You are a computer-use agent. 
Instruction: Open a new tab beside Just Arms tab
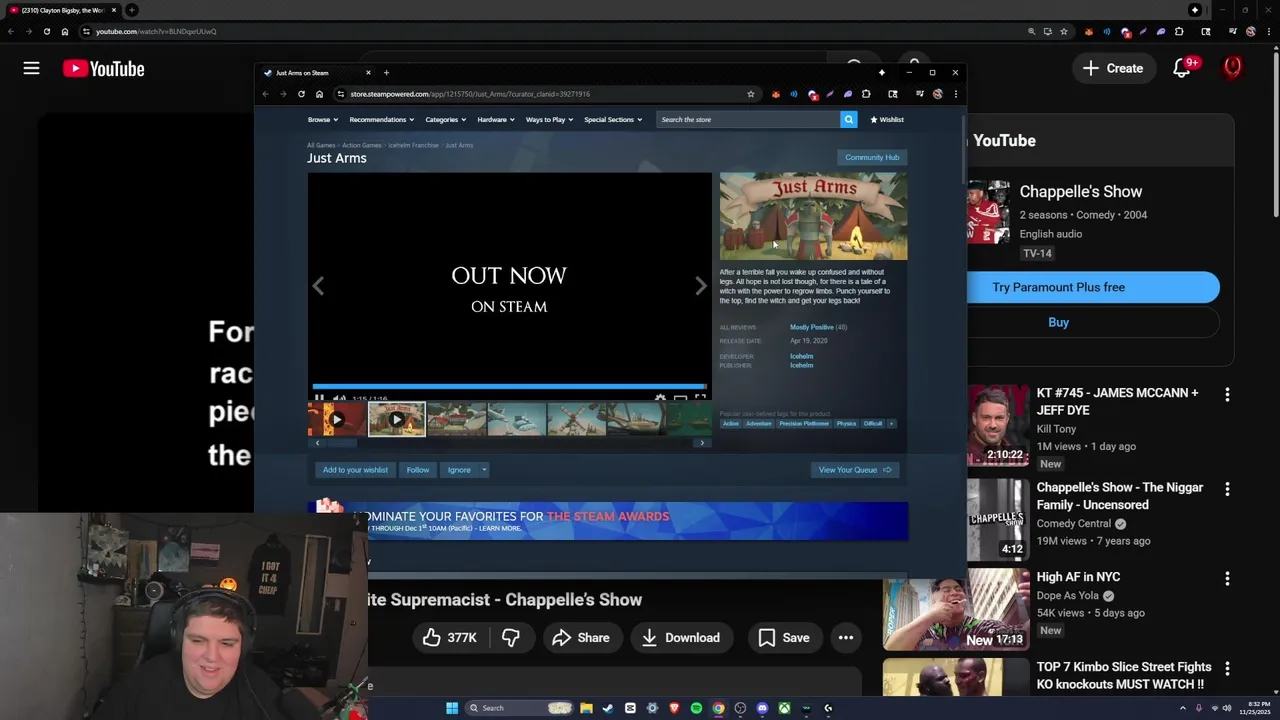[386, 72]
